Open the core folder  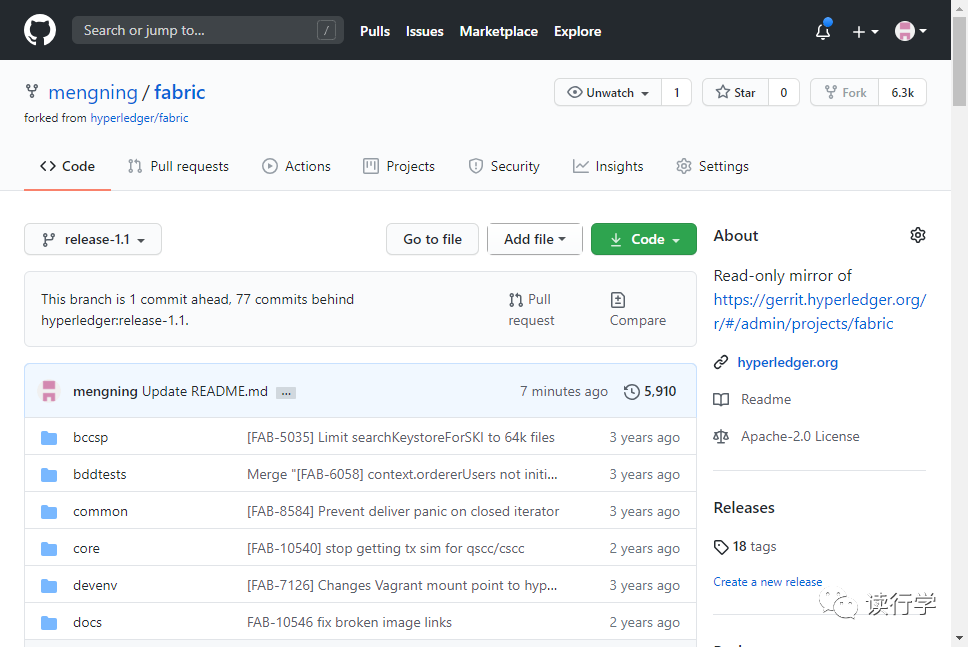86,548
